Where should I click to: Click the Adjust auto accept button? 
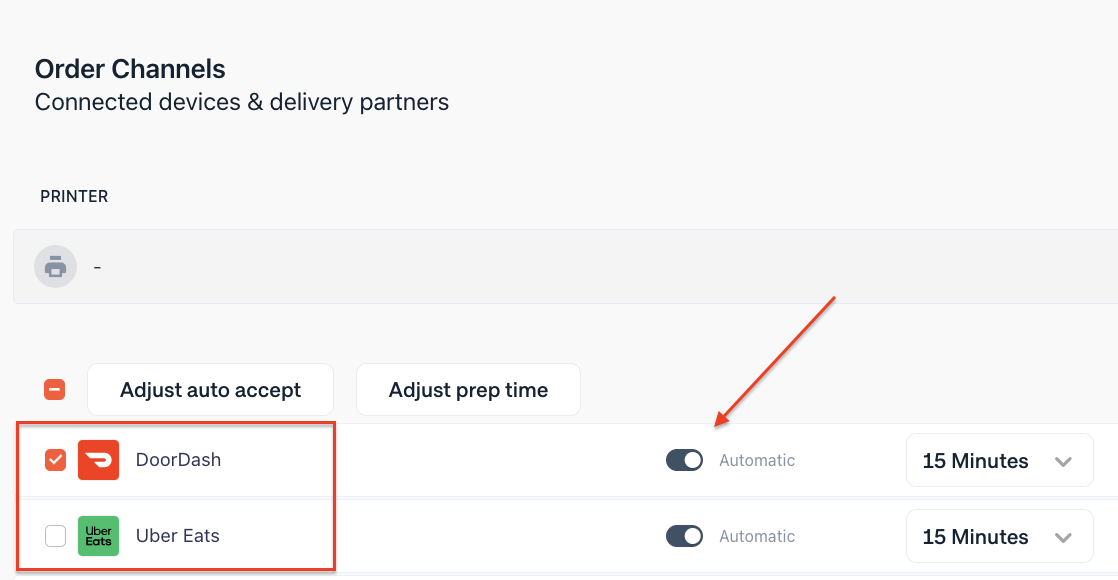[210, 389]
